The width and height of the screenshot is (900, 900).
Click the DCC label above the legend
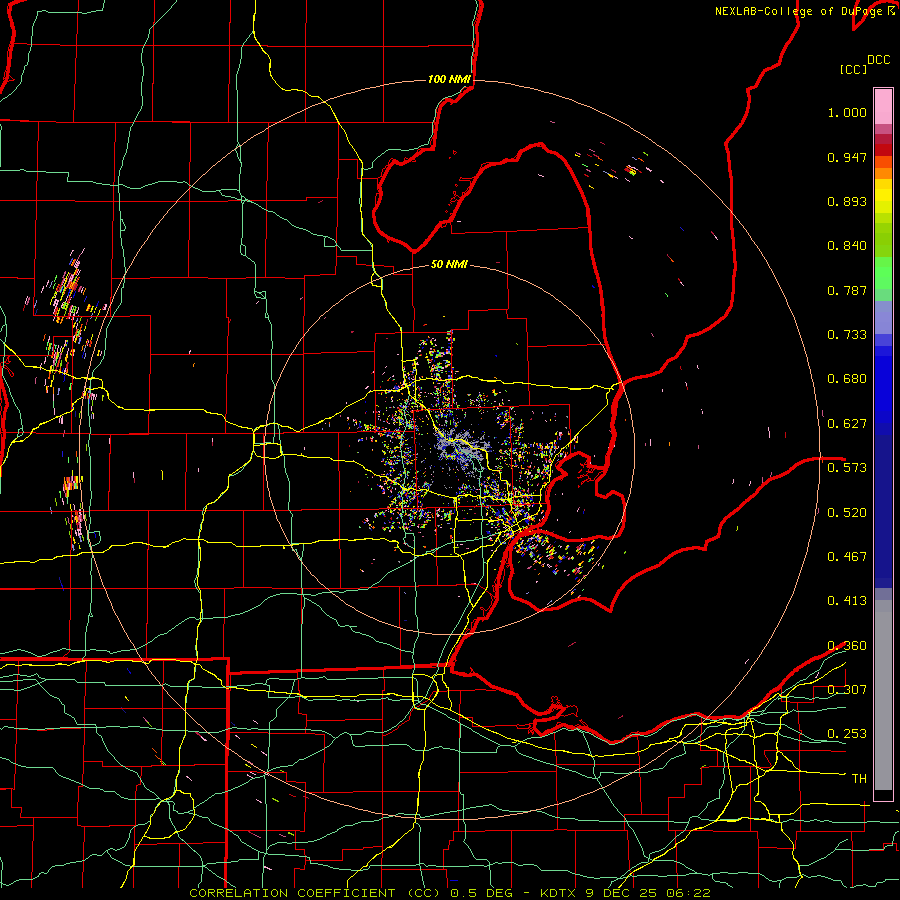coord(878,60)
